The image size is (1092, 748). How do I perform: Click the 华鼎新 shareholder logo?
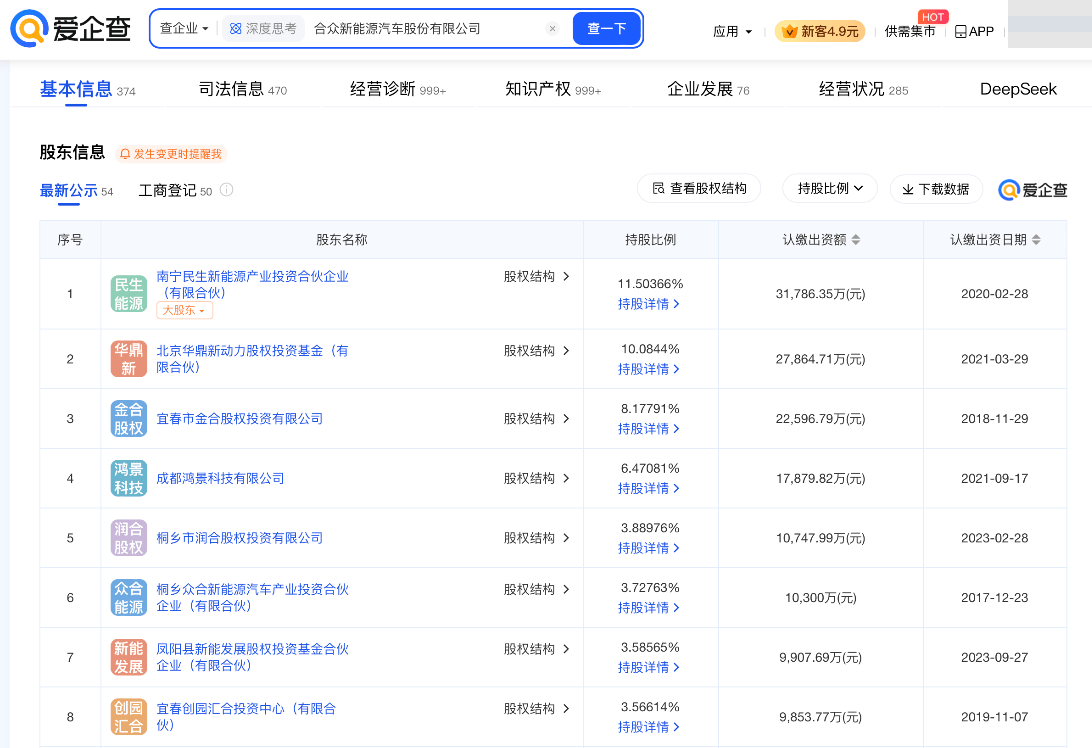(128, 359)
